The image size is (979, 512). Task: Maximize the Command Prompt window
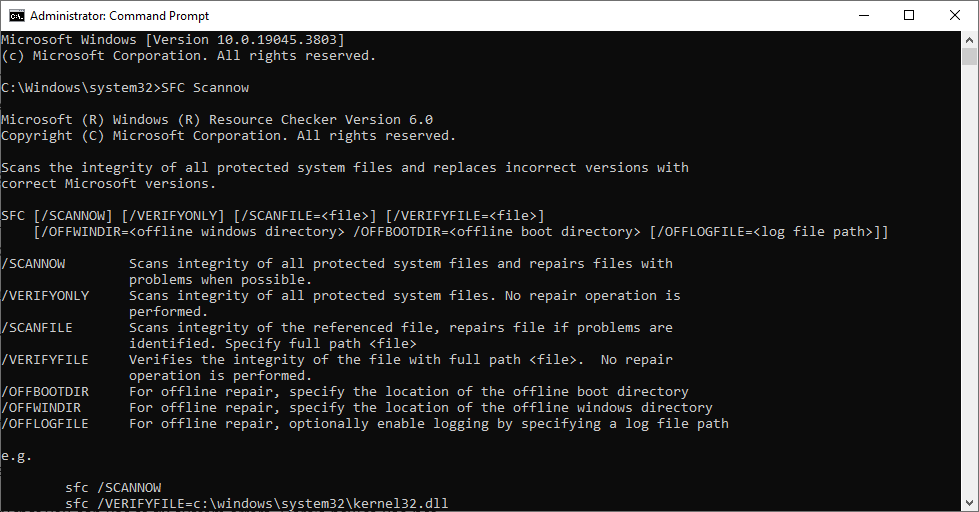click(908, 15)
